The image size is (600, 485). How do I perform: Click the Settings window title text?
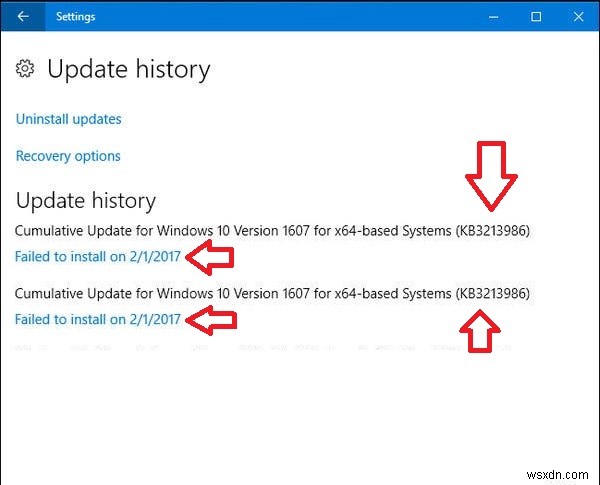[x=75, y=17]
